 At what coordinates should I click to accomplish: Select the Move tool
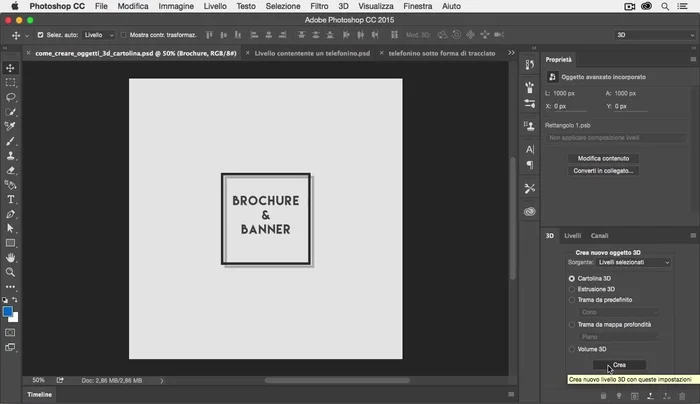click(x=11, y=68)
